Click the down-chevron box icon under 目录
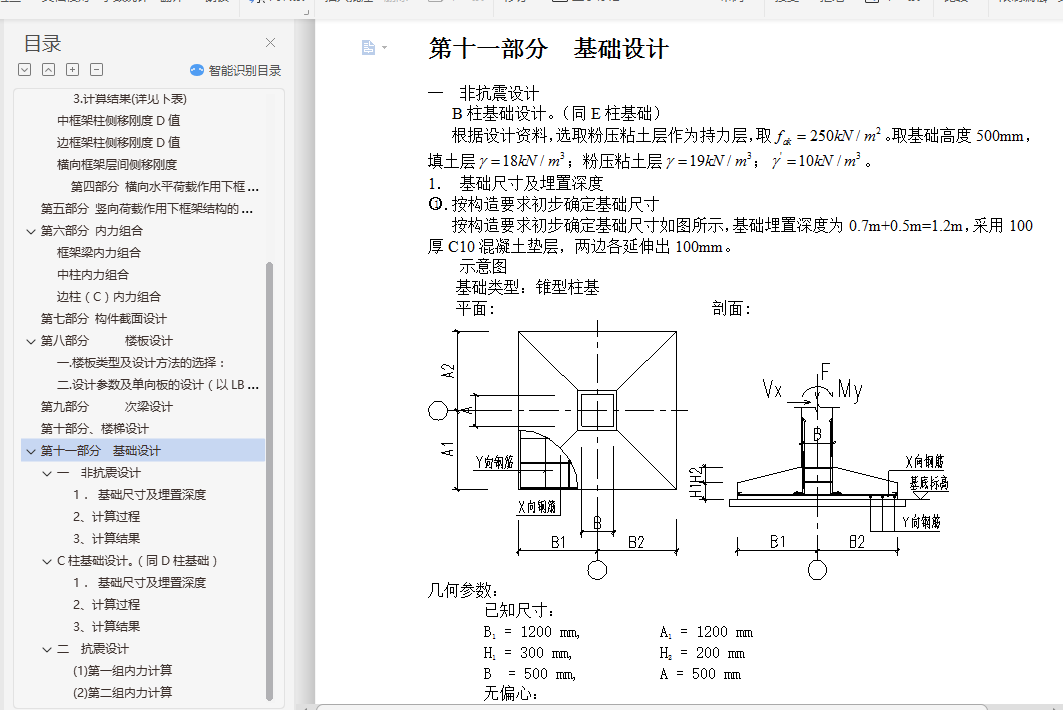This screenshot has height=710, width=1063. pyautogui.click(x=24, y=69)
